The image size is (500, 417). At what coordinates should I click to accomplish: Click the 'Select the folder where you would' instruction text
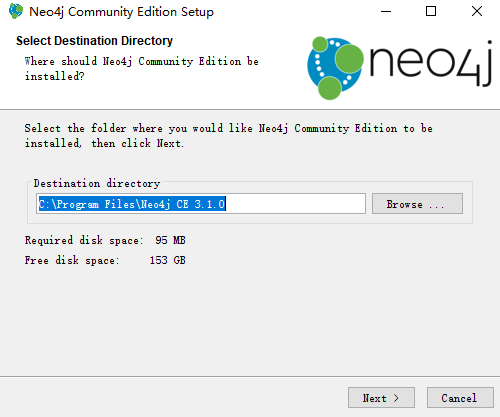tap(228, 136)
